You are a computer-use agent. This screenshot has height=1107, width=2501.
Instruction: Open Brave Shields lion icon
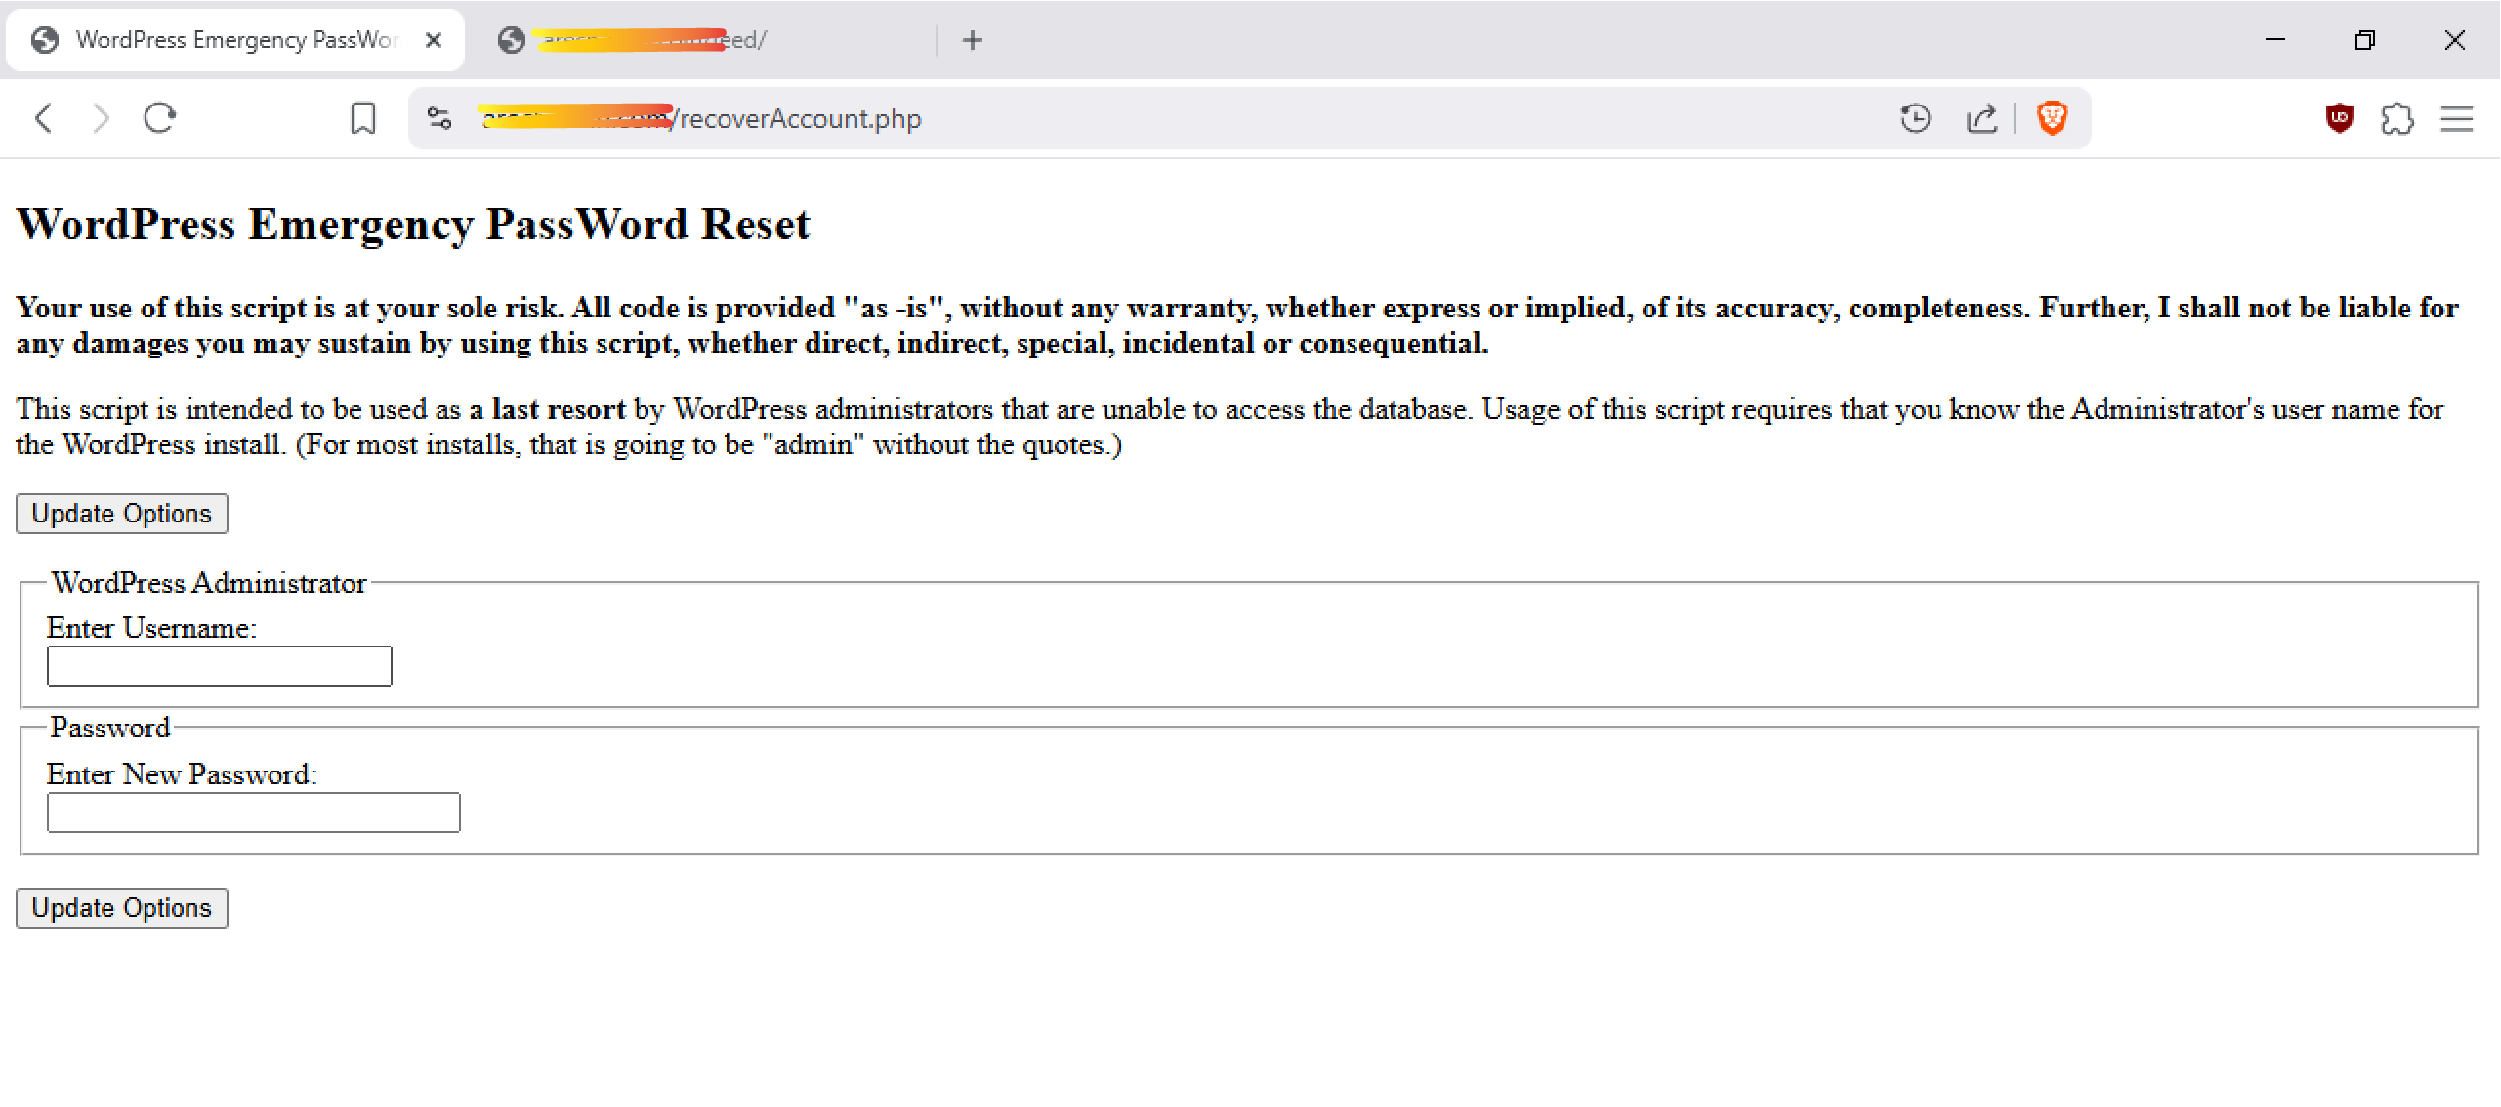click(2052, 118)
